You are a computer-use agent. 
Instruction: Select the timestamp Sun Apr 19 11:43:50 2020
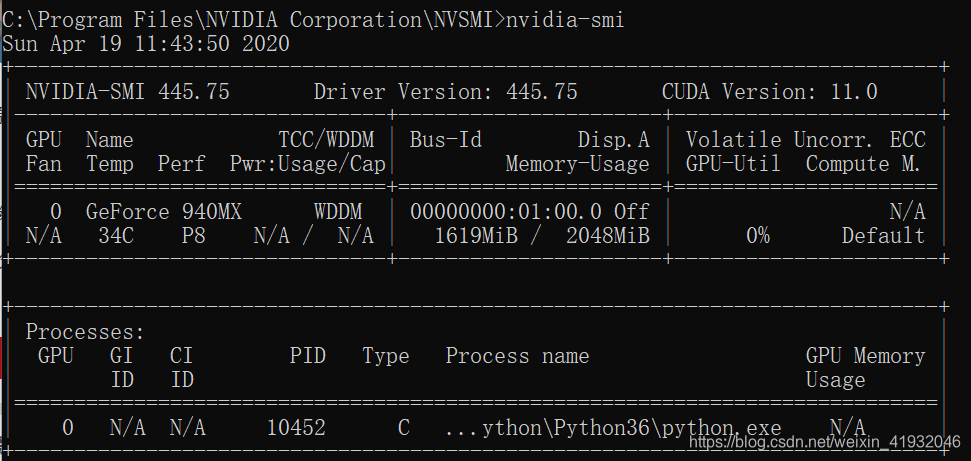tap(146, 44)
